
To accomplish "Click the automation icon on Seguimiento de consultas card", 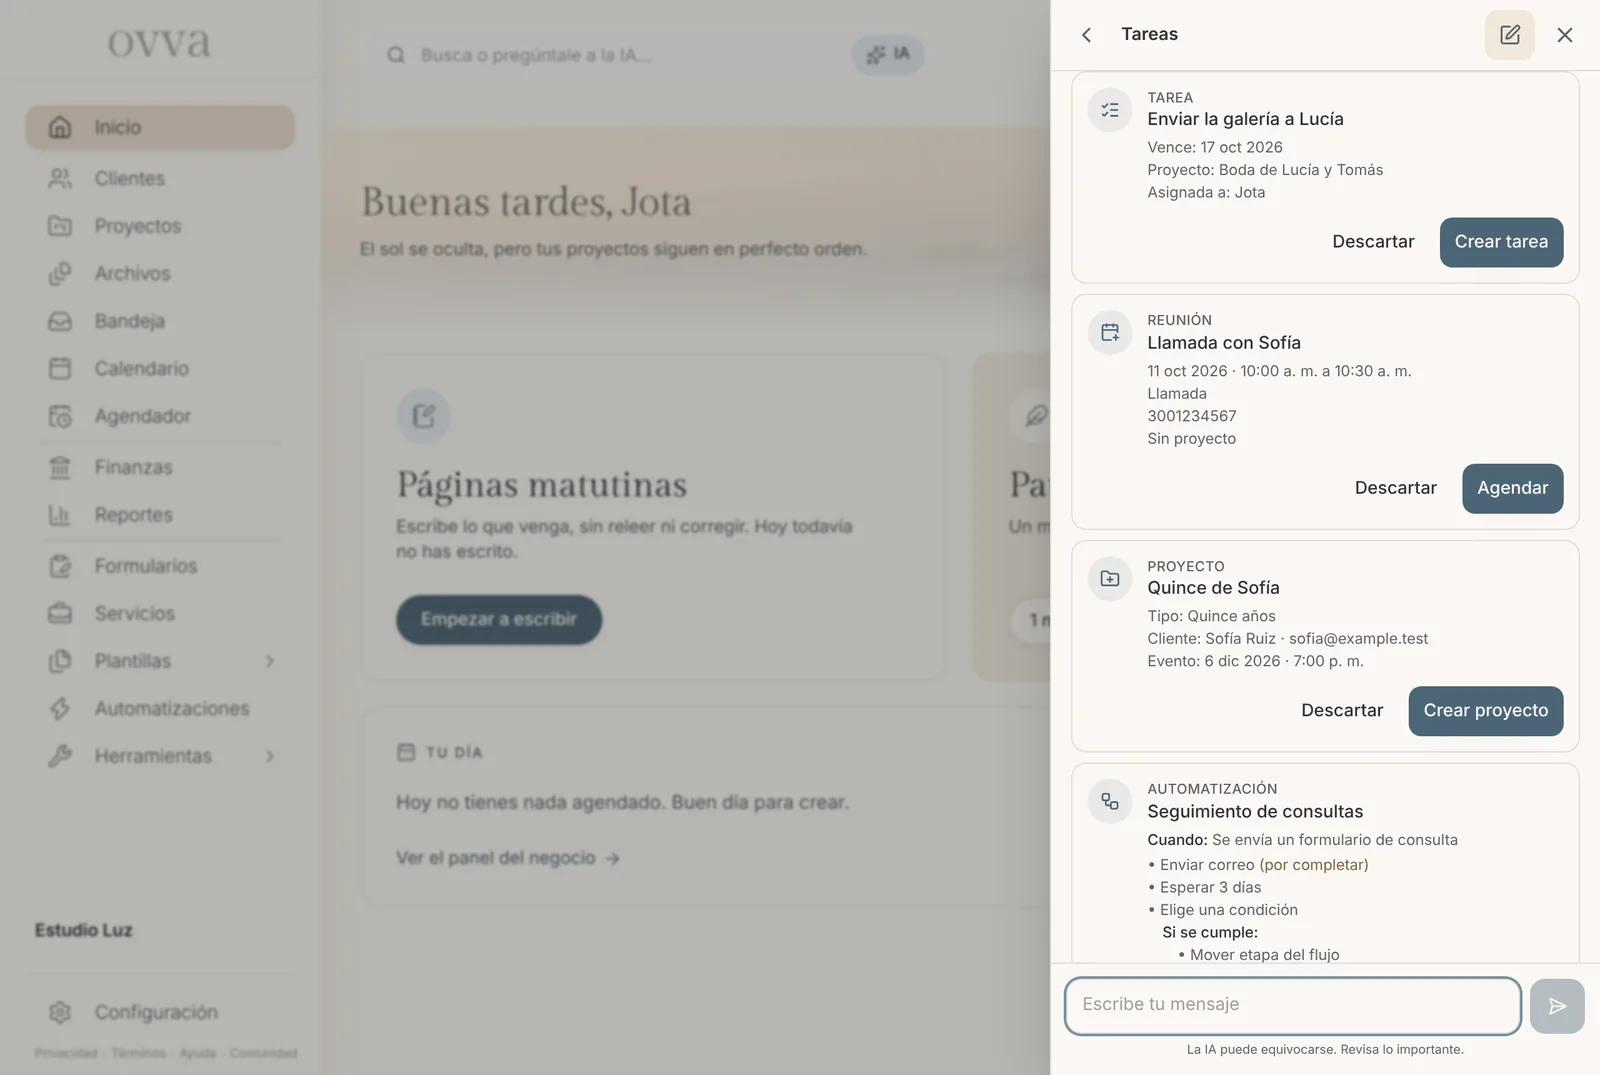I will click(x=1110, y=801).
